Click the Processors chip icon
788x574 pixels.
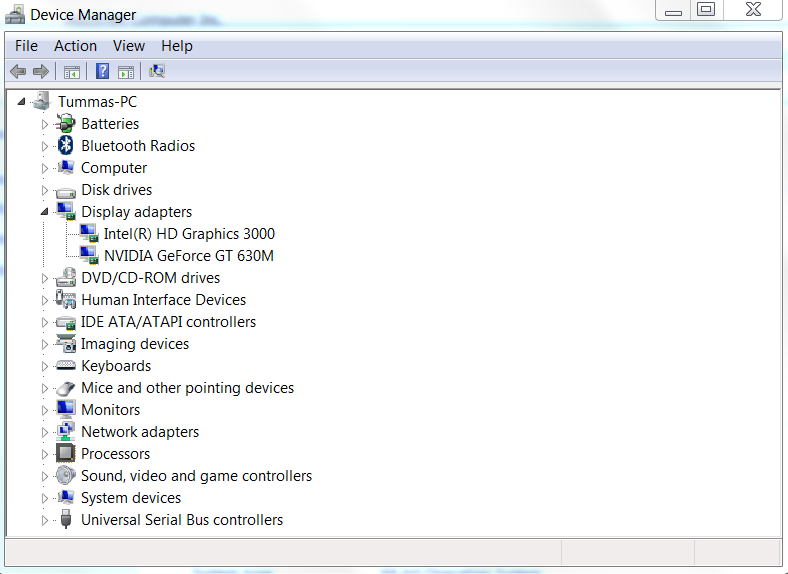tap(65, 453)
